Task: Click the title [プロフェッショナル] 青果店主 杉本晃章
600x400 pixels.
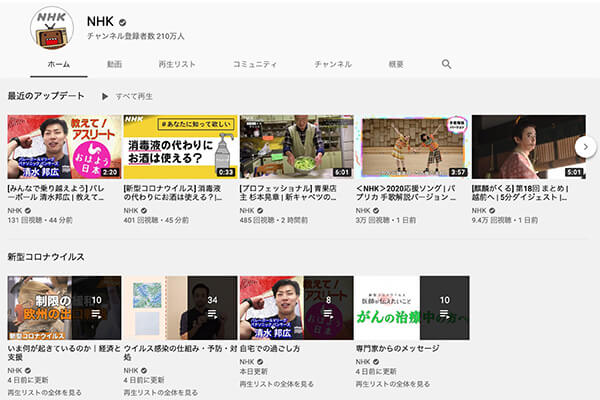Action: click(x=289, y=193)
